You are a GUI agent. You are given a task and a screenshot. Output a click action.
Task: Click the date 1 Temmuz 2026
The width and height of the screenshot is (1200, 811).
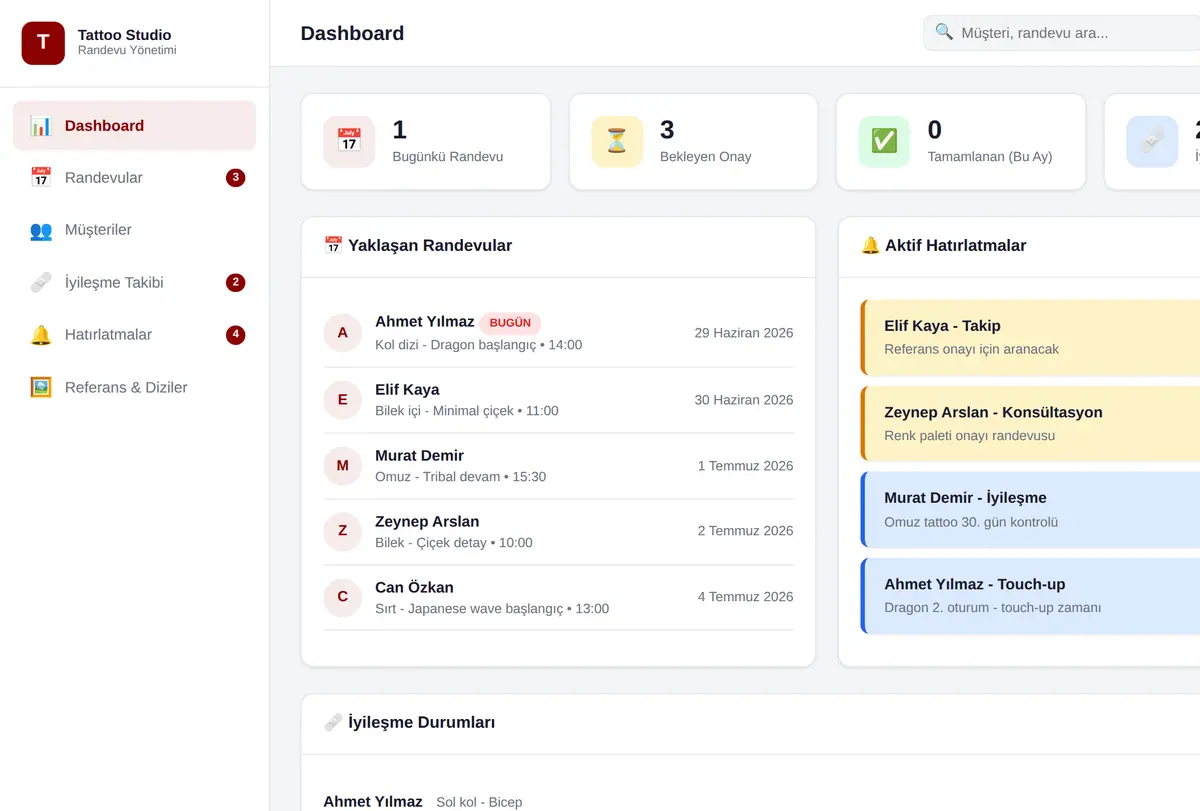(746, 466)
